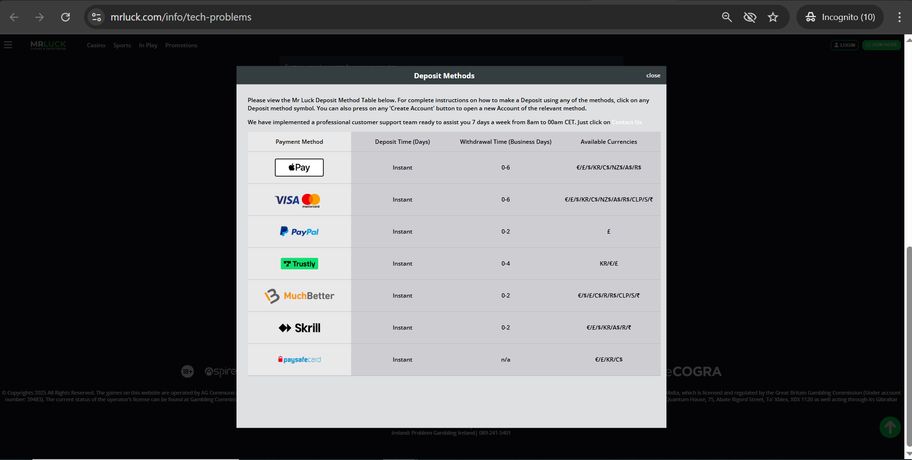Click paysafecard's 'n/a' withdrawal cell
The image size is (912, 460).
pyautogui.click(x=505, y=360)
